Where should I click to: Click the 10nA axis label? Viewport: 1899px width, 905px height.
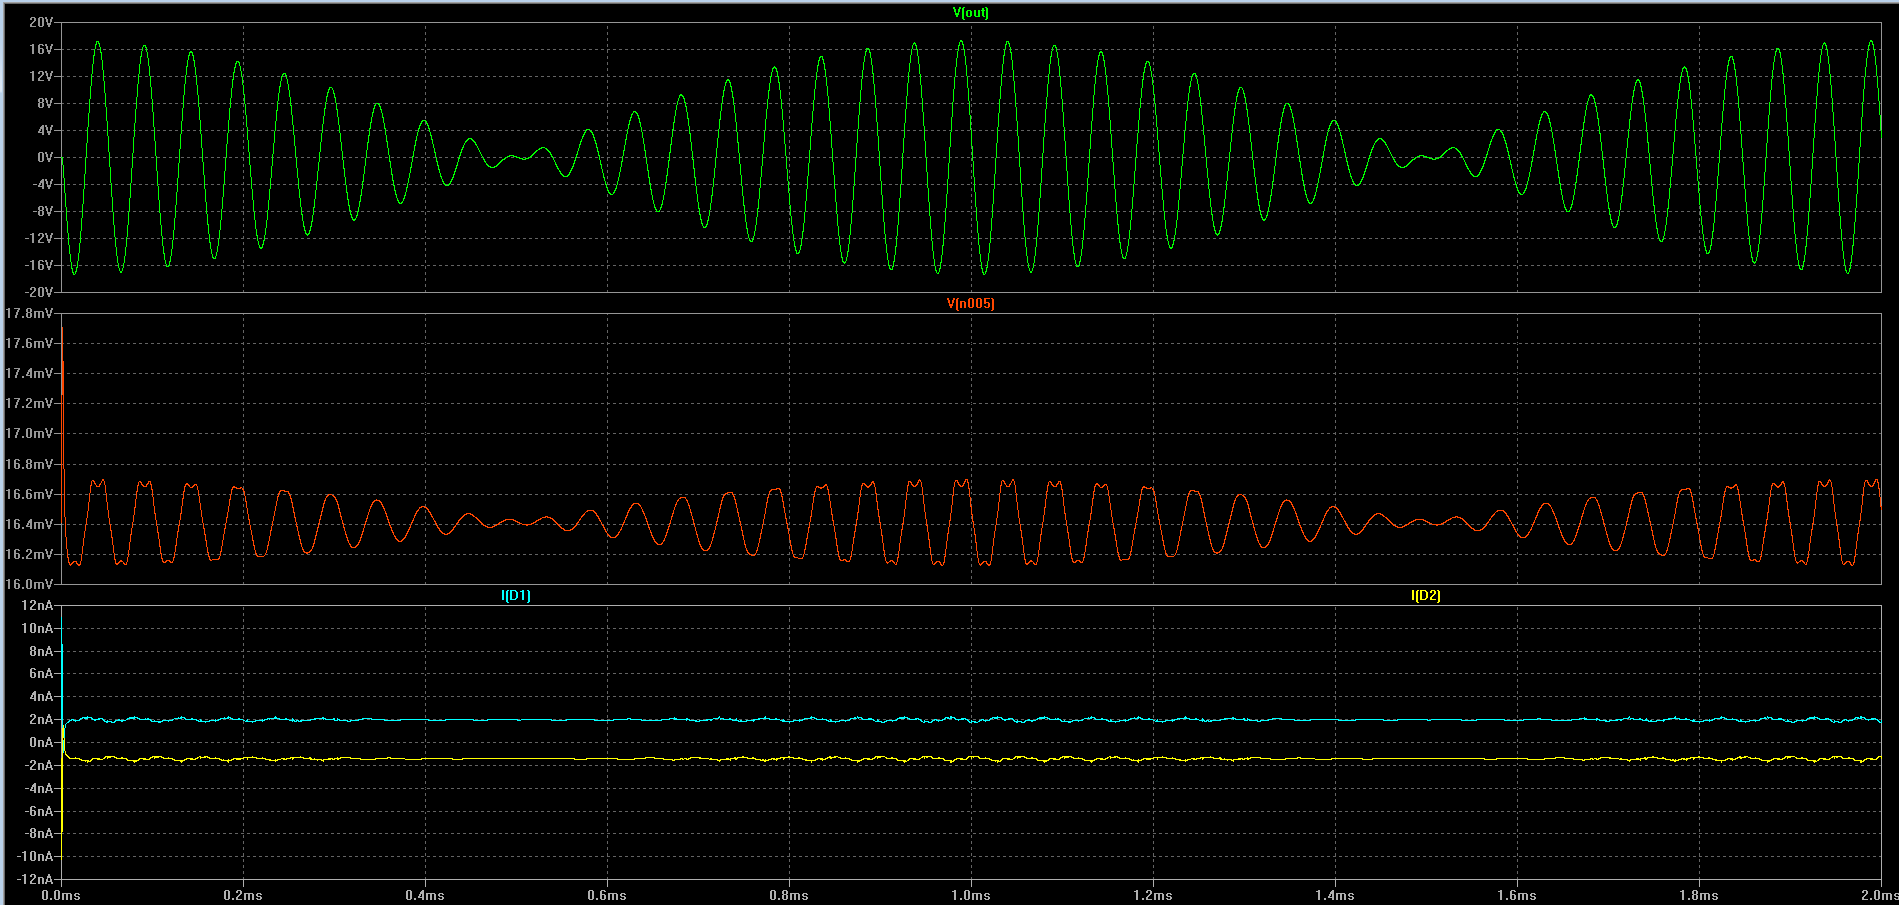coord(38,628)
